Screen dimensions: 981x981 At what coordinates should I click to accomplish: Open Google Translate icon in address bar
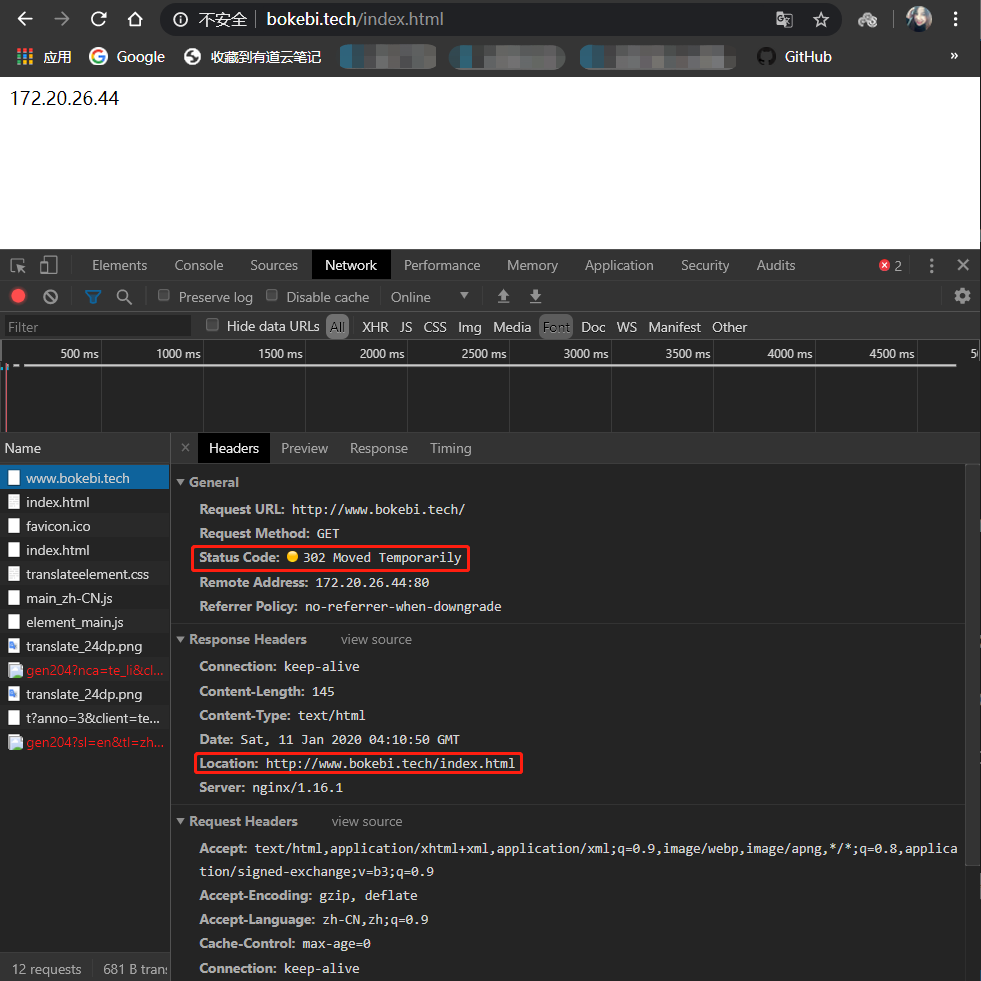(x=784, y=20)
